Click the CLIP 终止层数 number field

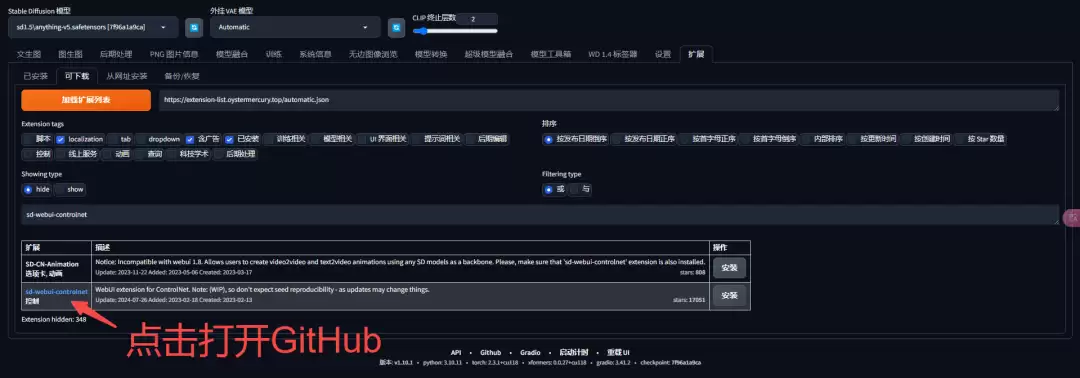[x=477, y=19]
